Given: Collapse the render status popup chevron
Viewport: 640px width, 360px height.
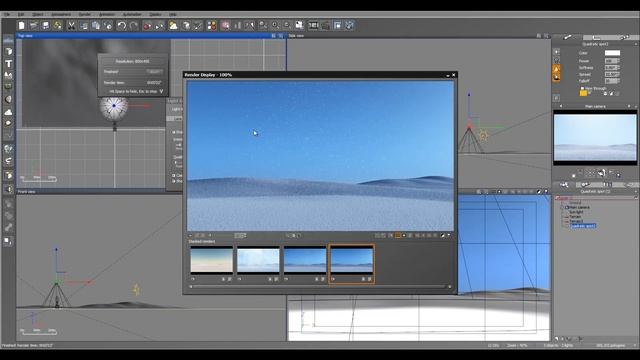Looking at the screenshot, I should (x=161, y=91).
